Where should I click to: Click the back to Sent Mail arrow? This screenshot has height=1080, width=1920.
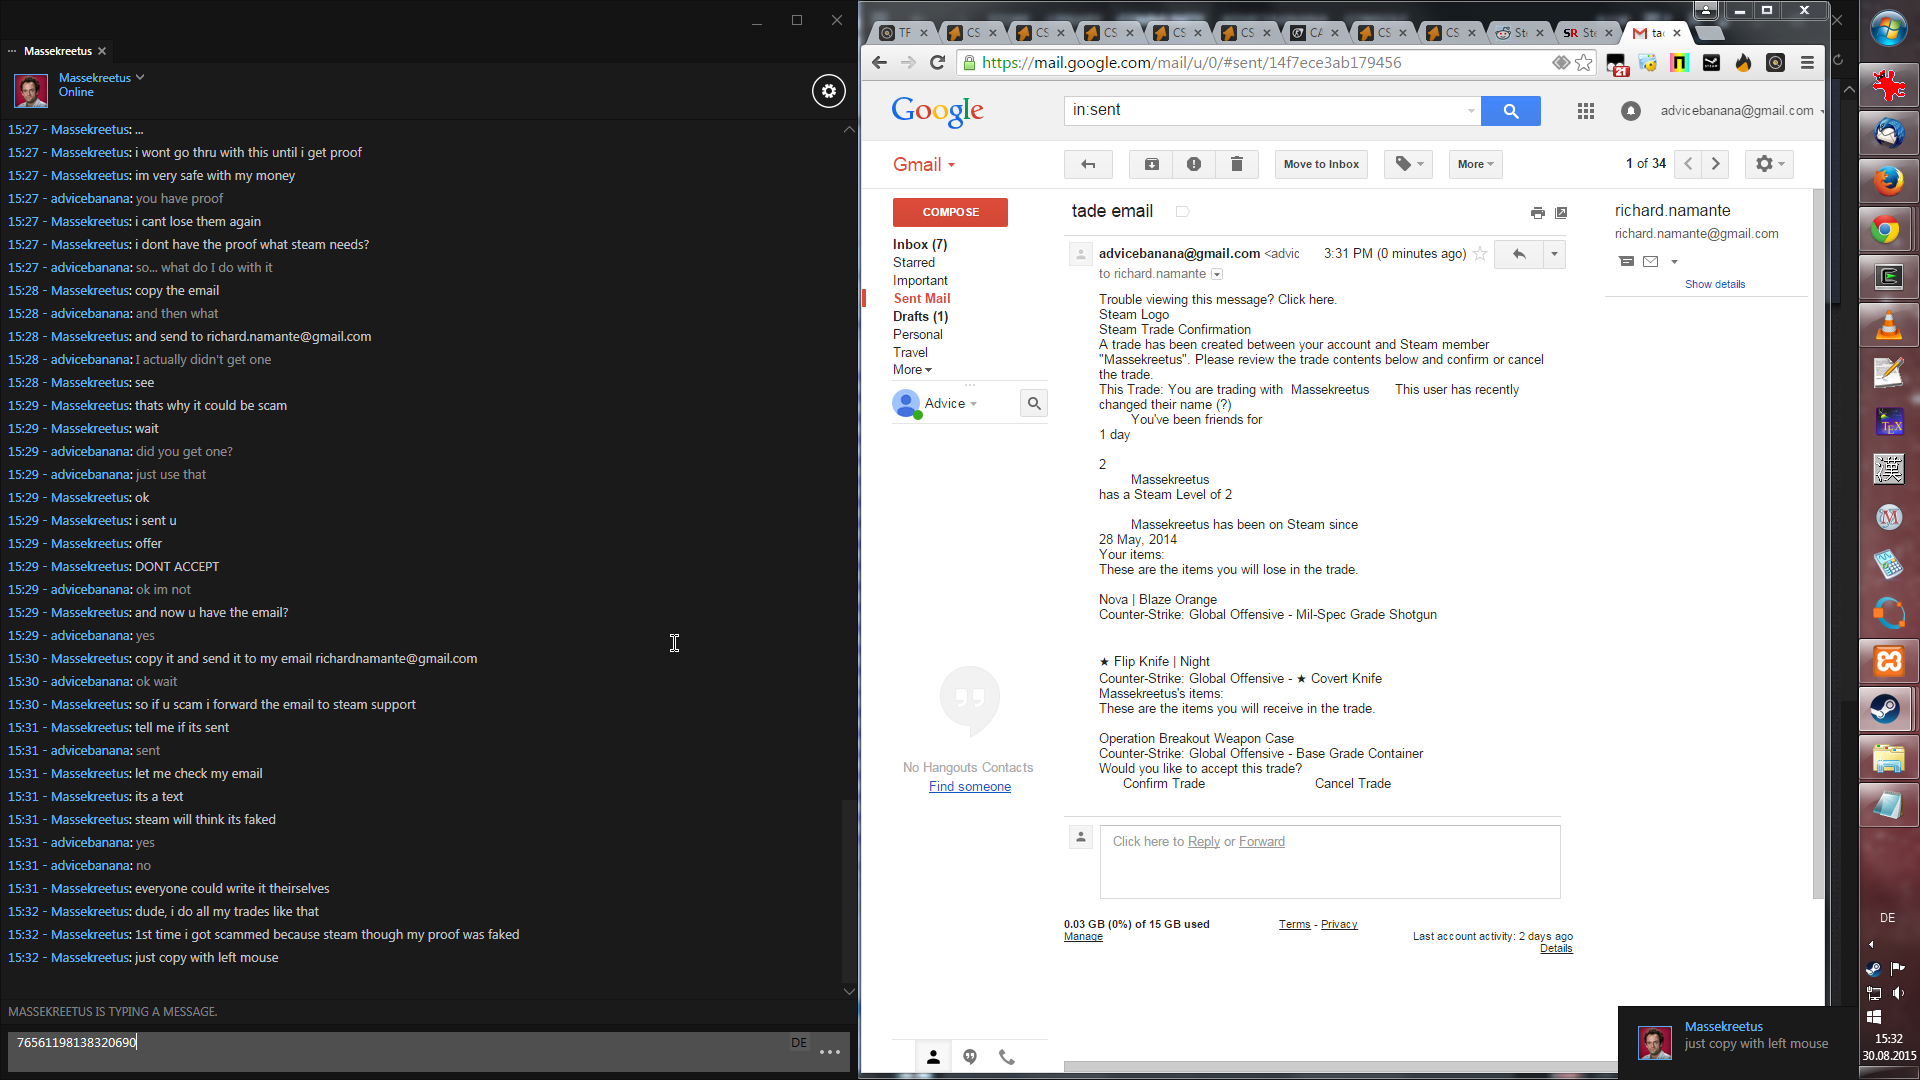[1088, 164]
